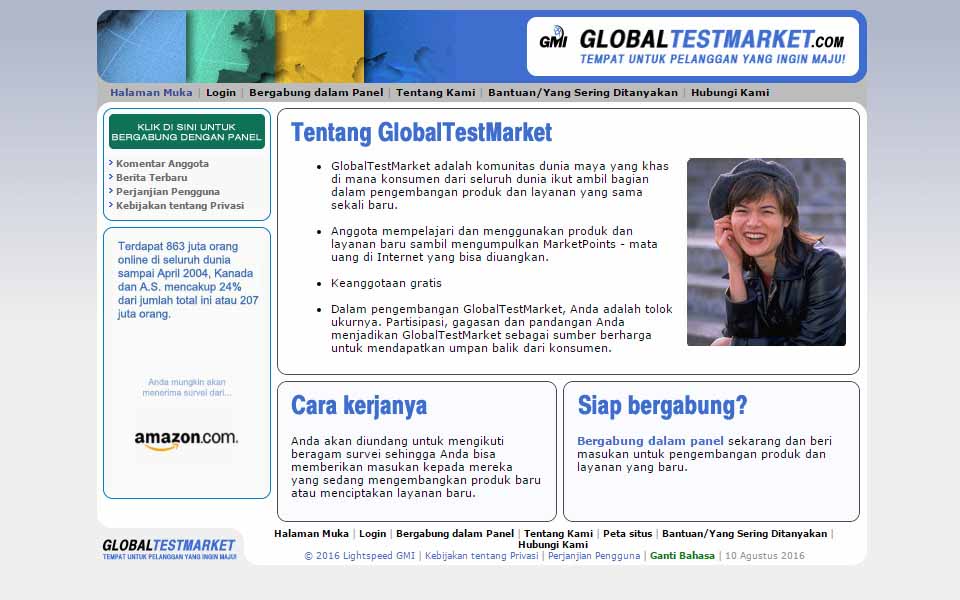Open Komentar Anggota sidebar link

162,163
